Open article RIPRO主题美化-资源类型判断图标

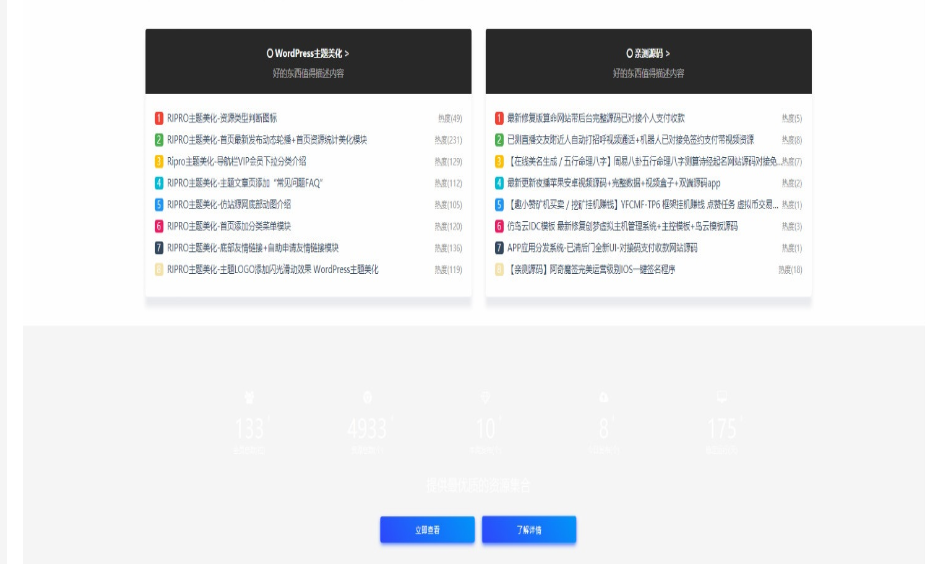(222, 118)
